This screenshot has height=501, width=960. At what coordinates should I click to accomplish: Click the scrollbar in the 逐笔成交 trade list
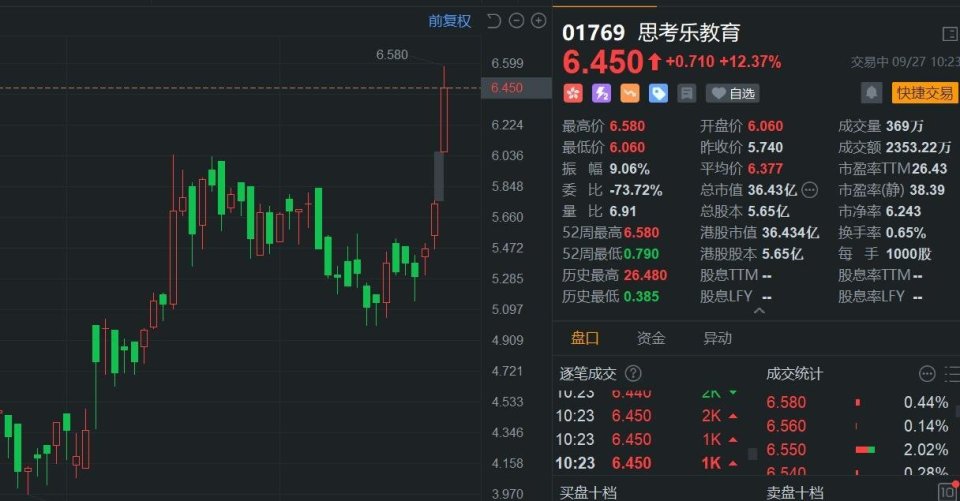(x=753, y=453)
